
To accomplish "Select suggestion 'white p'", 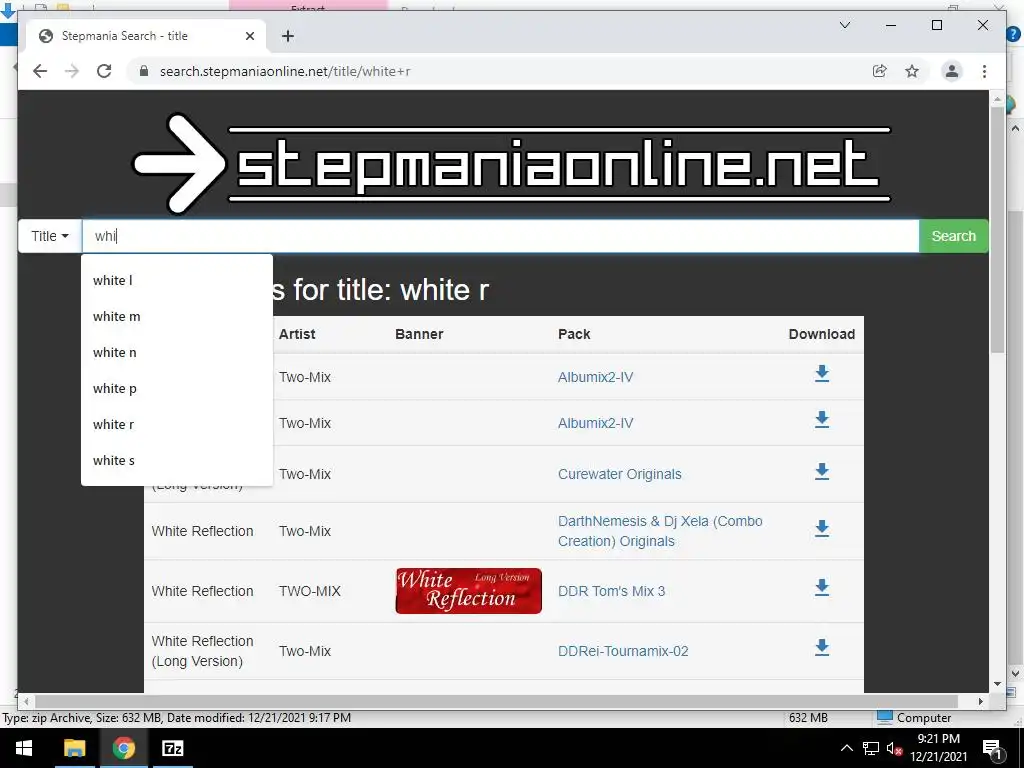I will tap(176, 388).
